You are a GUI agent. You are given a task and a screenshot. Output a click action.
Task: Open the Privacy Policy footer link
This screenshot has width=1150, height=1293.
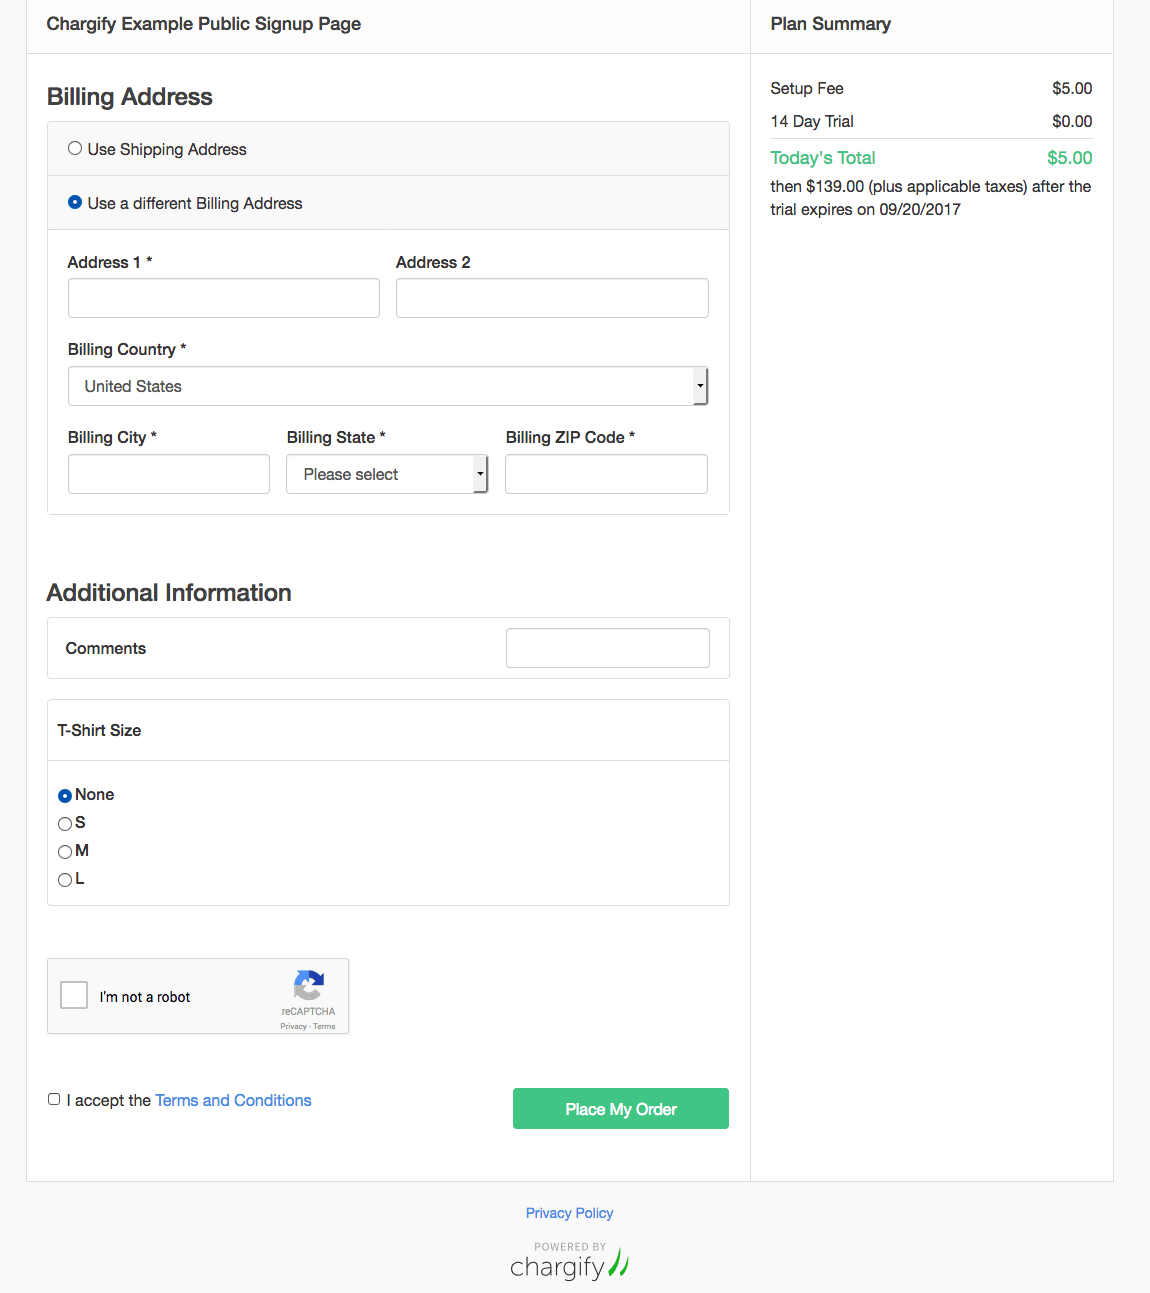(569, 1213)
